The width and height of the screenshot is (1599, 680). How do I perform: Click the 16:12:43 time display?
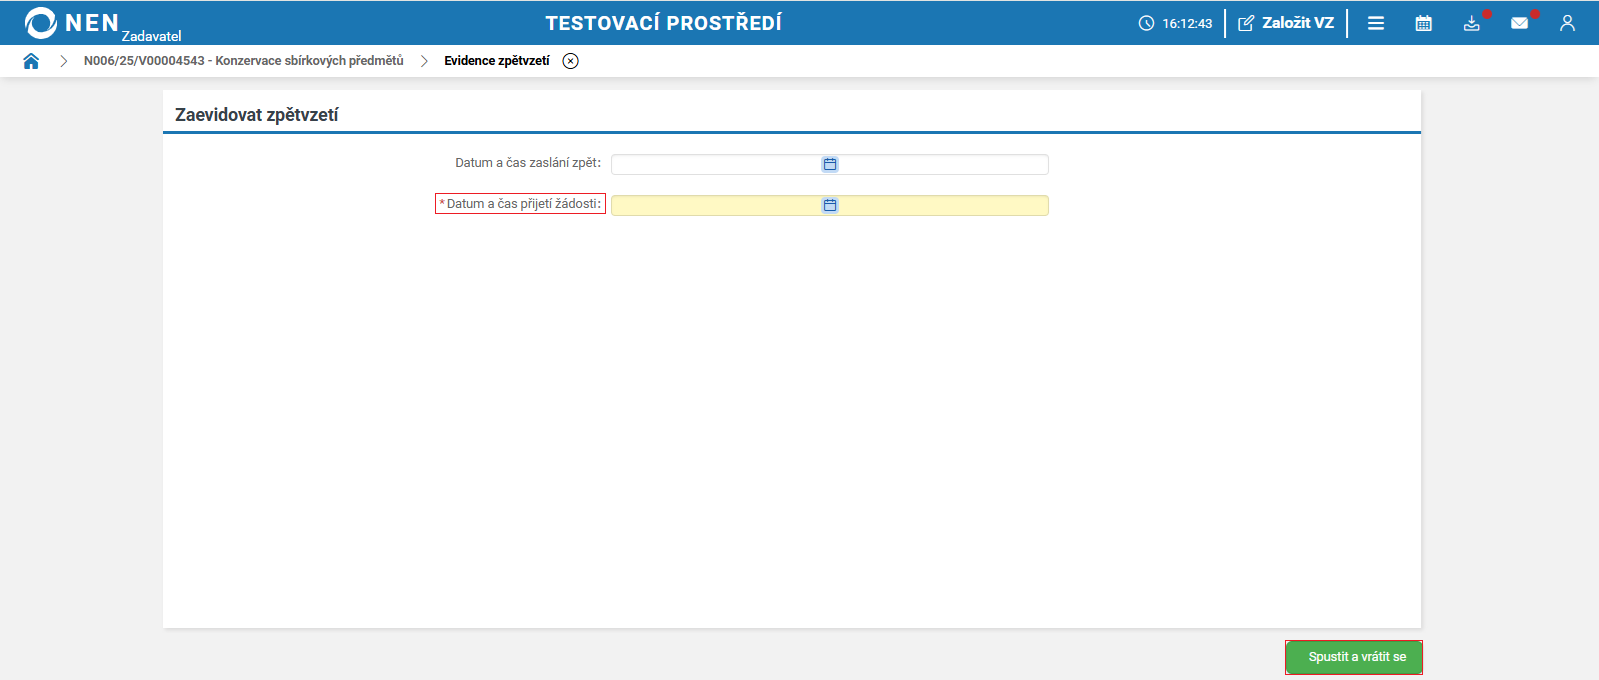pyautogui.click(x=1187, y=23)
